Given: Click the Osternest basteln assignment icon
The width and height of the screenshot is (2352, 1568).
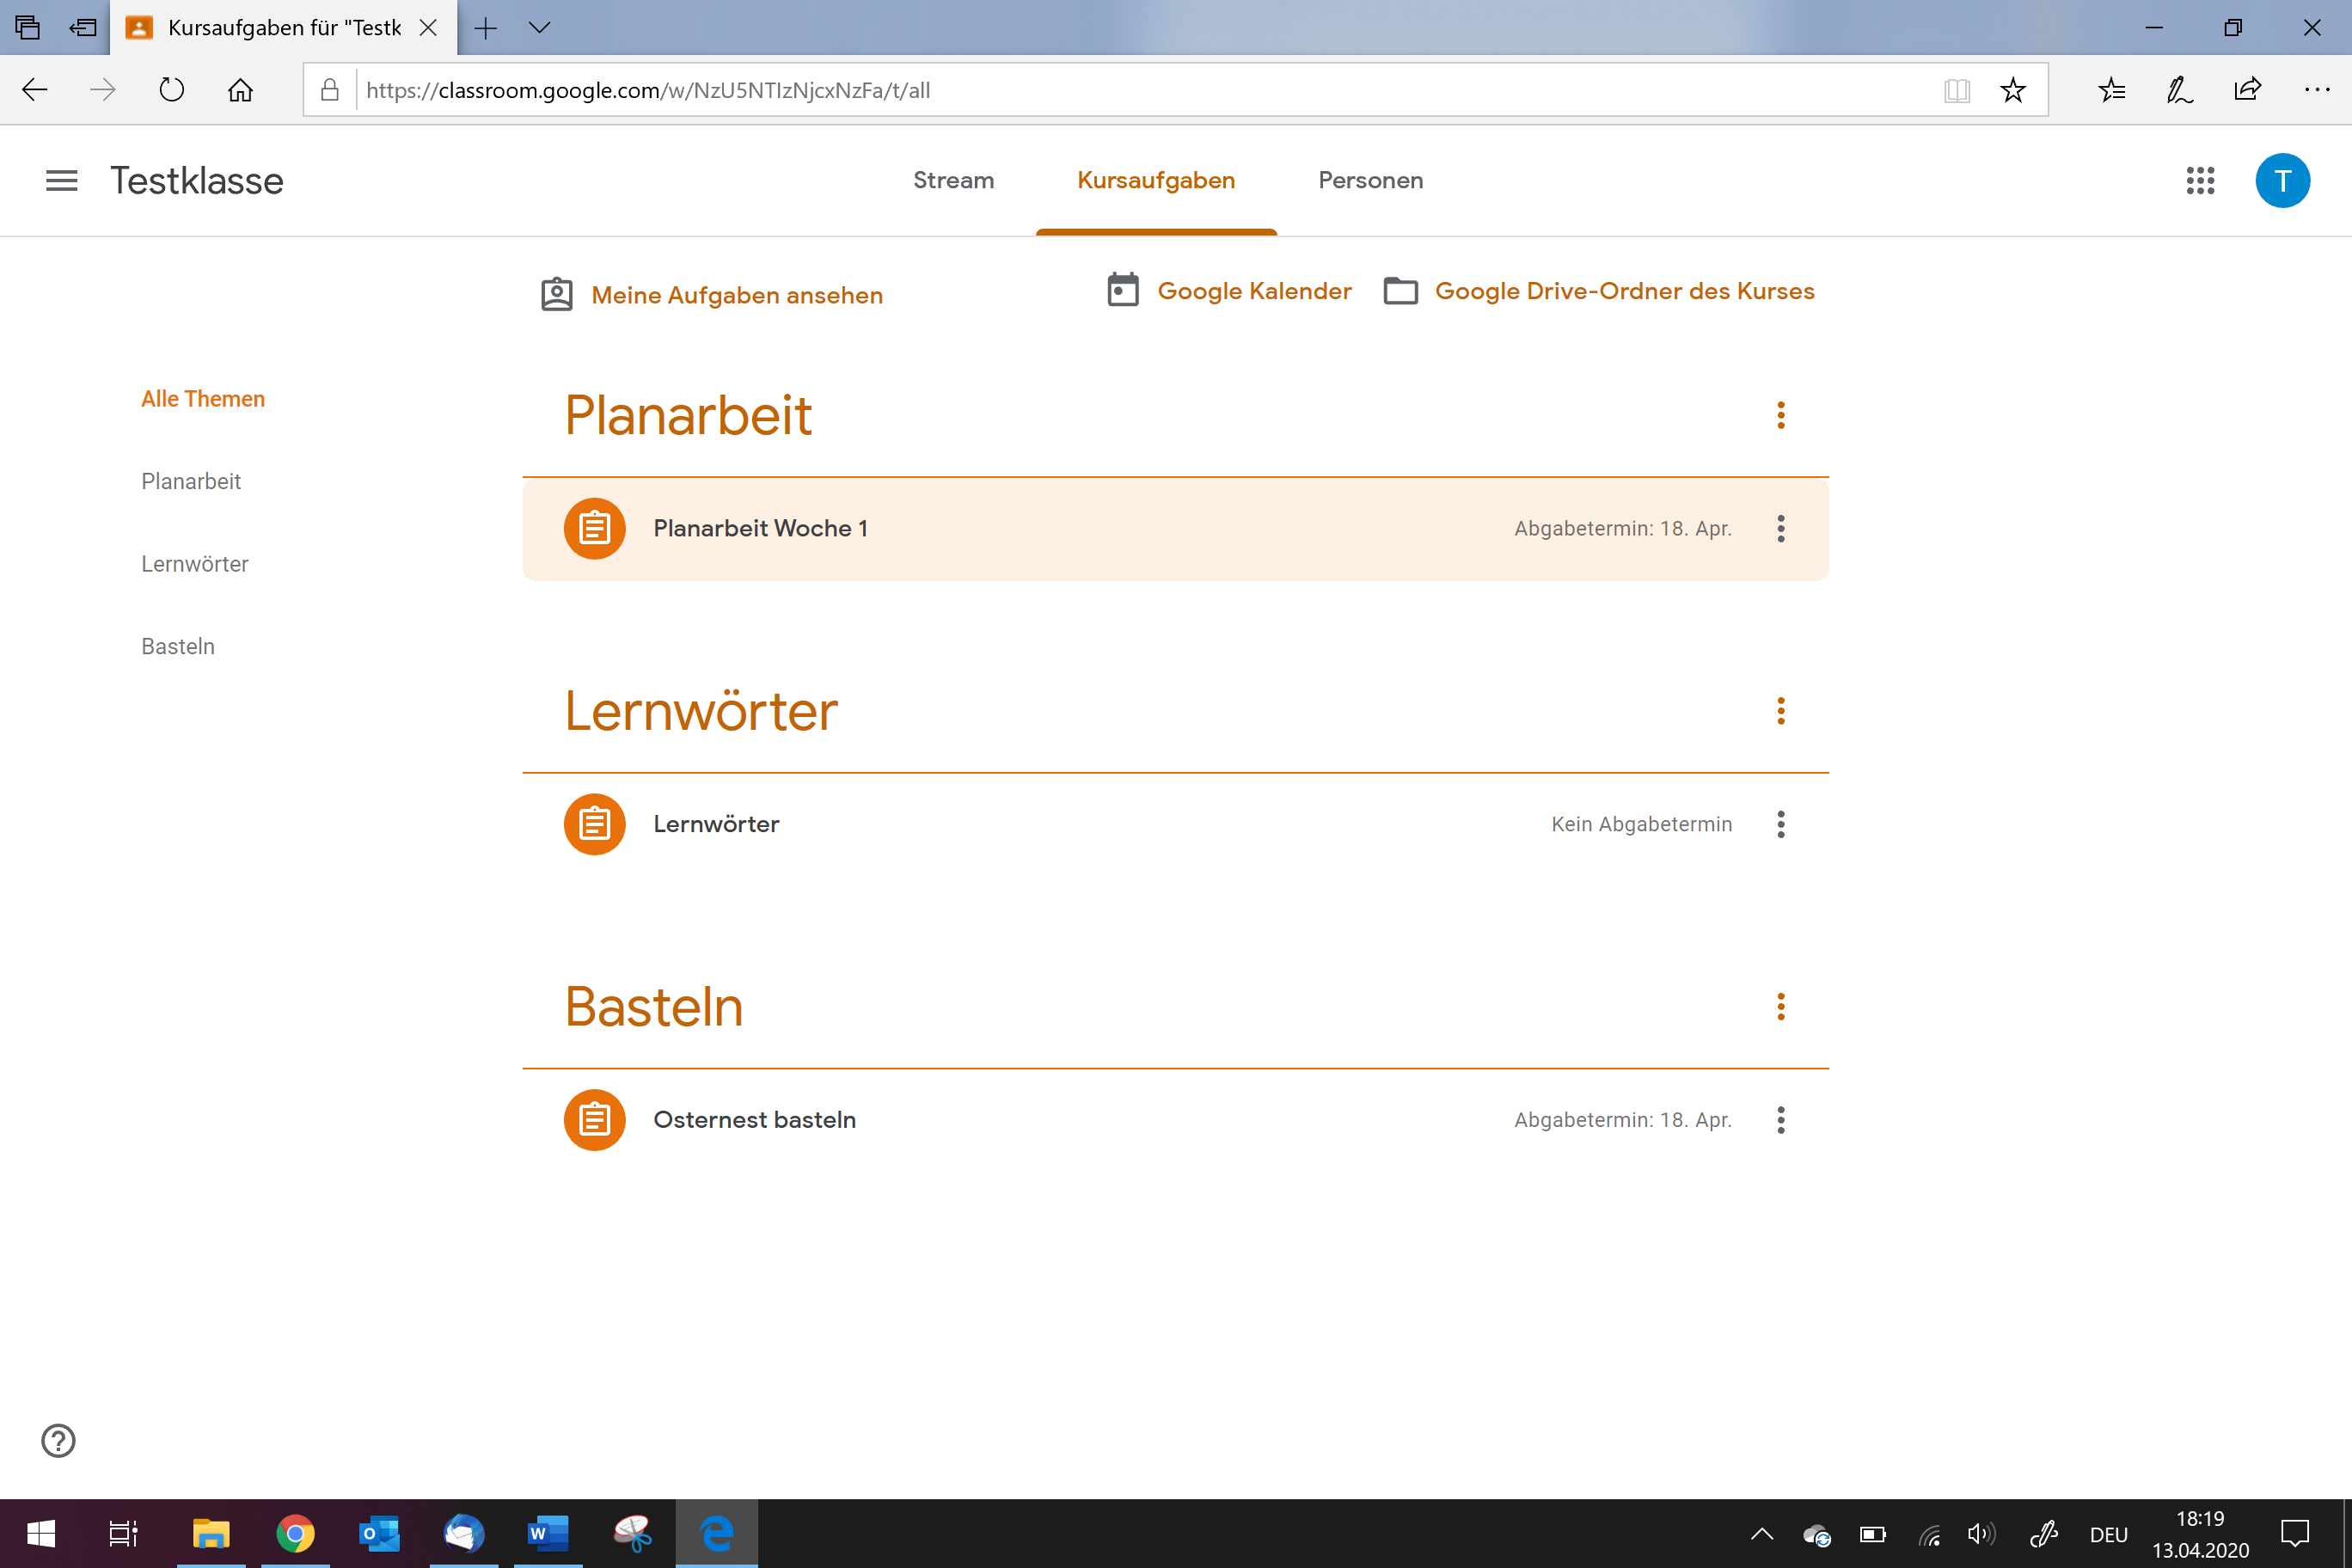Looking at the screenshot, I should (594, 1120).
